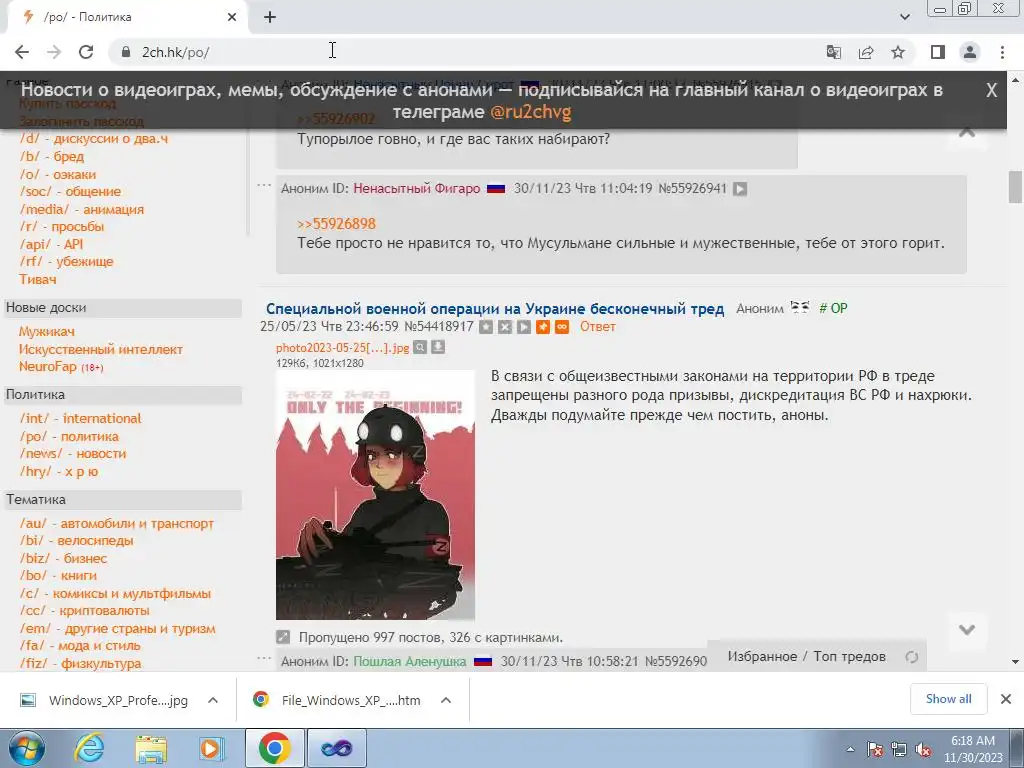The width and height of the screenshot is (1024, 768).
Task: Jump down with the page down arrow
Action: tap(967, 630)
